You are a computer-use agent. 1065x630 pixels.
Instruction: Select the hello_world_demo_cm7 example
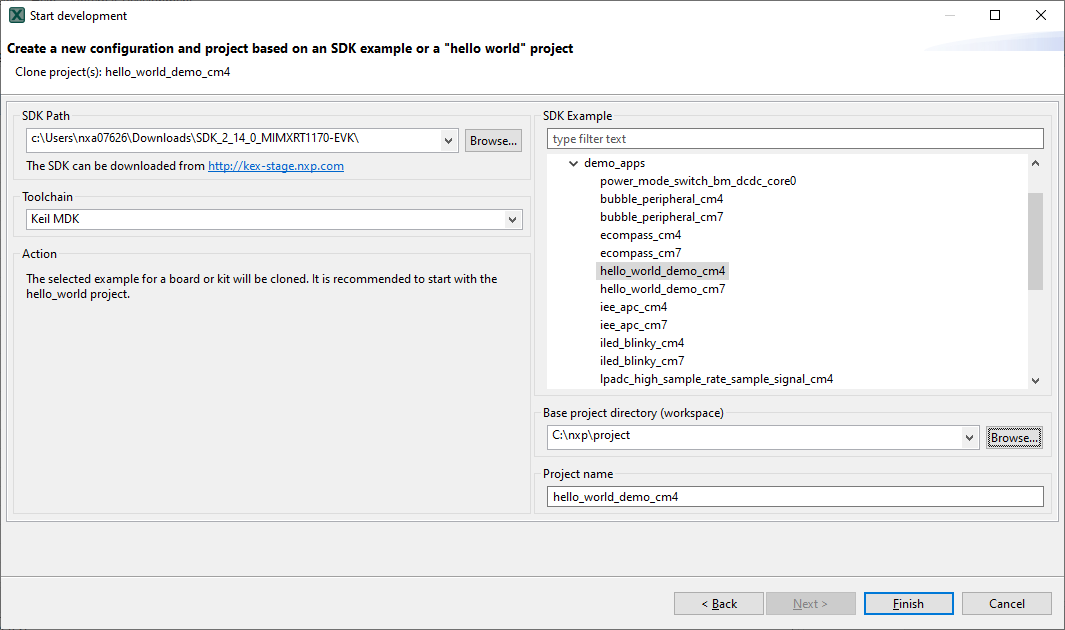[x=662, y=289]
